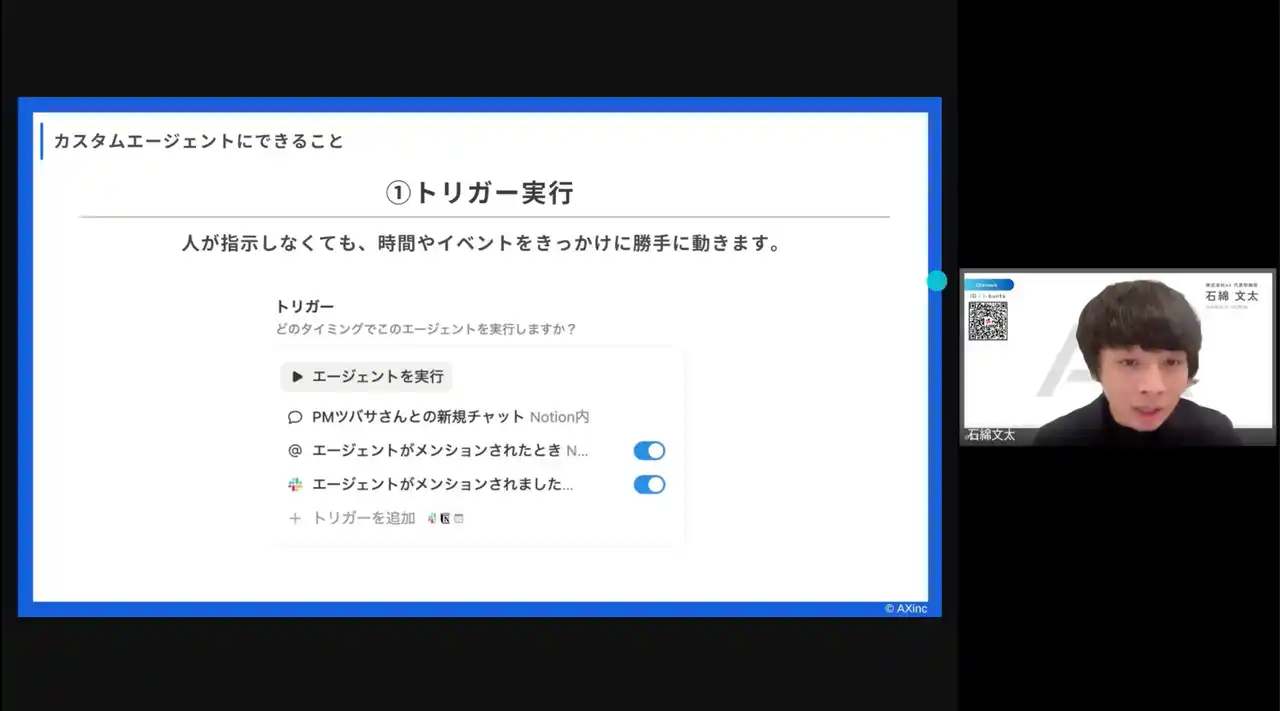Viewport: 1280px width, 711px height.
Task: Select small calendar icon after トリガーを追加
Action: click(x=459, y=518)
